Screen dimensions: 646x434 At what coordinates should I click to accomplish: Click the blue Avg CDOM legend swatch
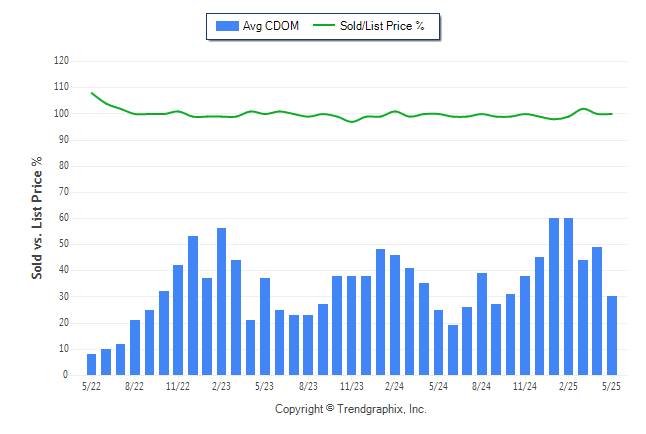[x=227, y=26]
